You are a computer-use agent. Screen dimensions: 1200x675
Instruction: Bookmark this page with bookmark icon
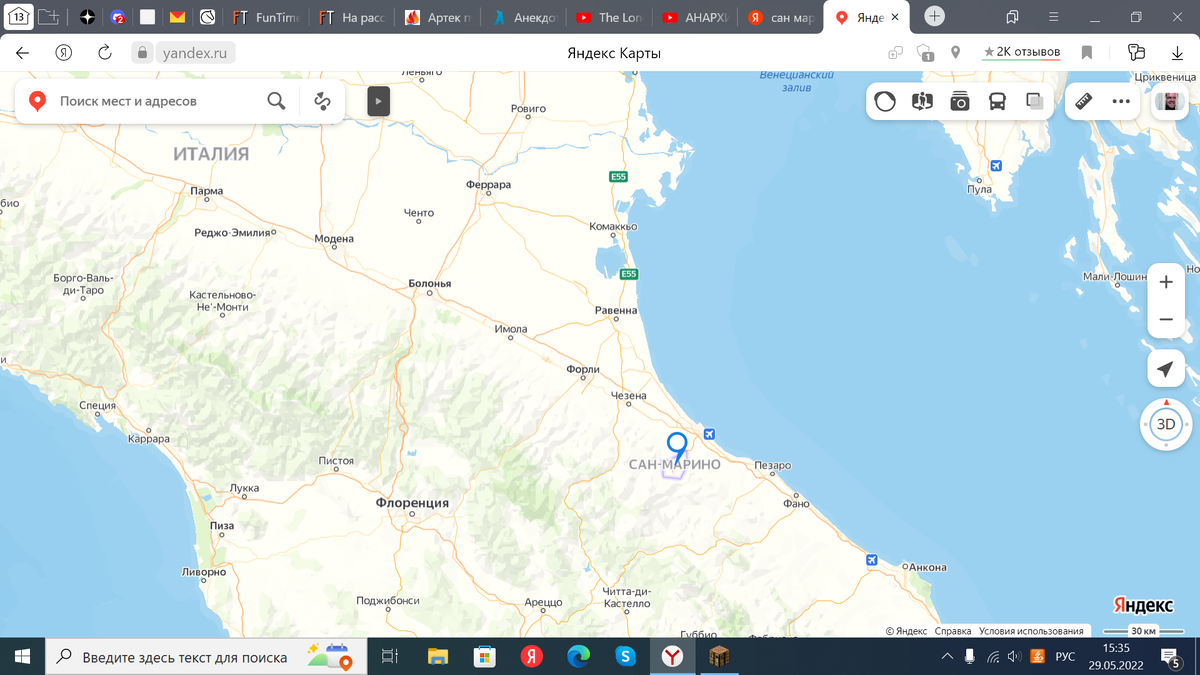(1087, 53)
